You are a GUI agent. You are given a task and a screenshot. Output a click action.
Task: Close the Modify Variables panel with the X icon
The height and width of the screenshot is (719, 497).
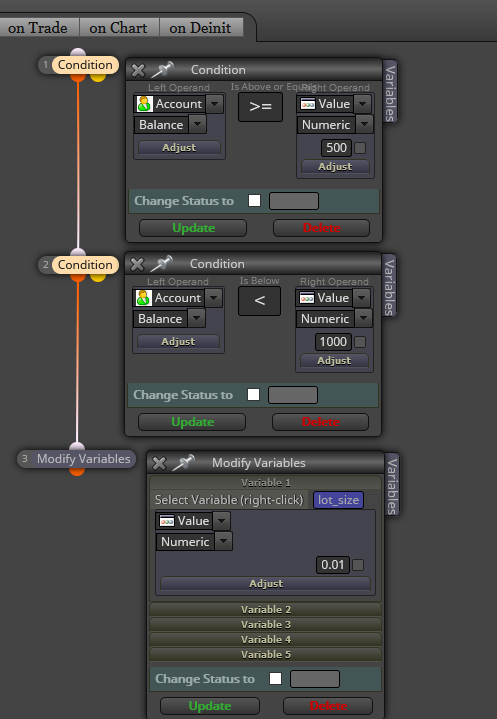point(159,463)
